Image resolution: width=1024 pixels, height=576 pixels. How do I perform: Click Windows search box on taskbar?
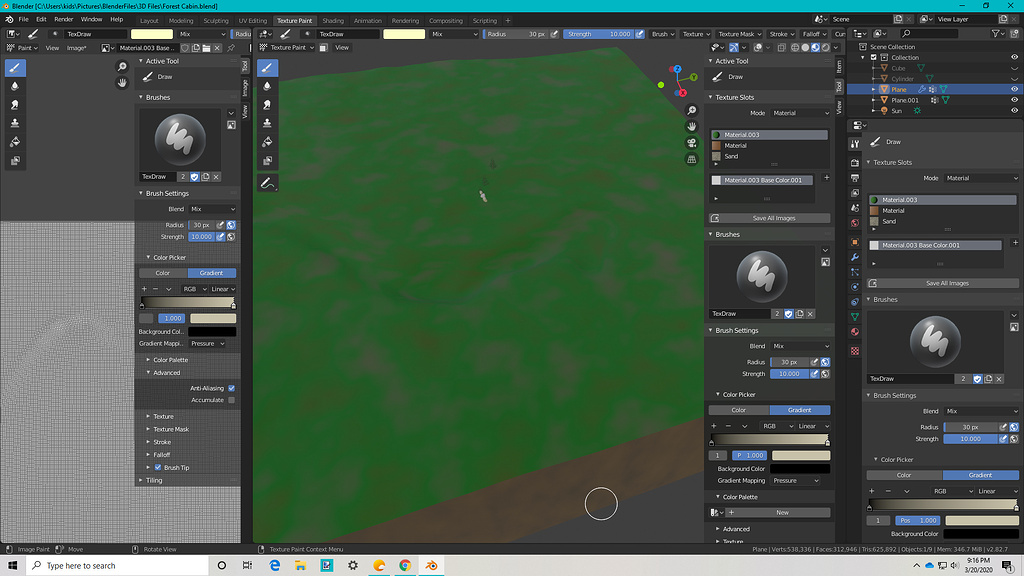118,566
